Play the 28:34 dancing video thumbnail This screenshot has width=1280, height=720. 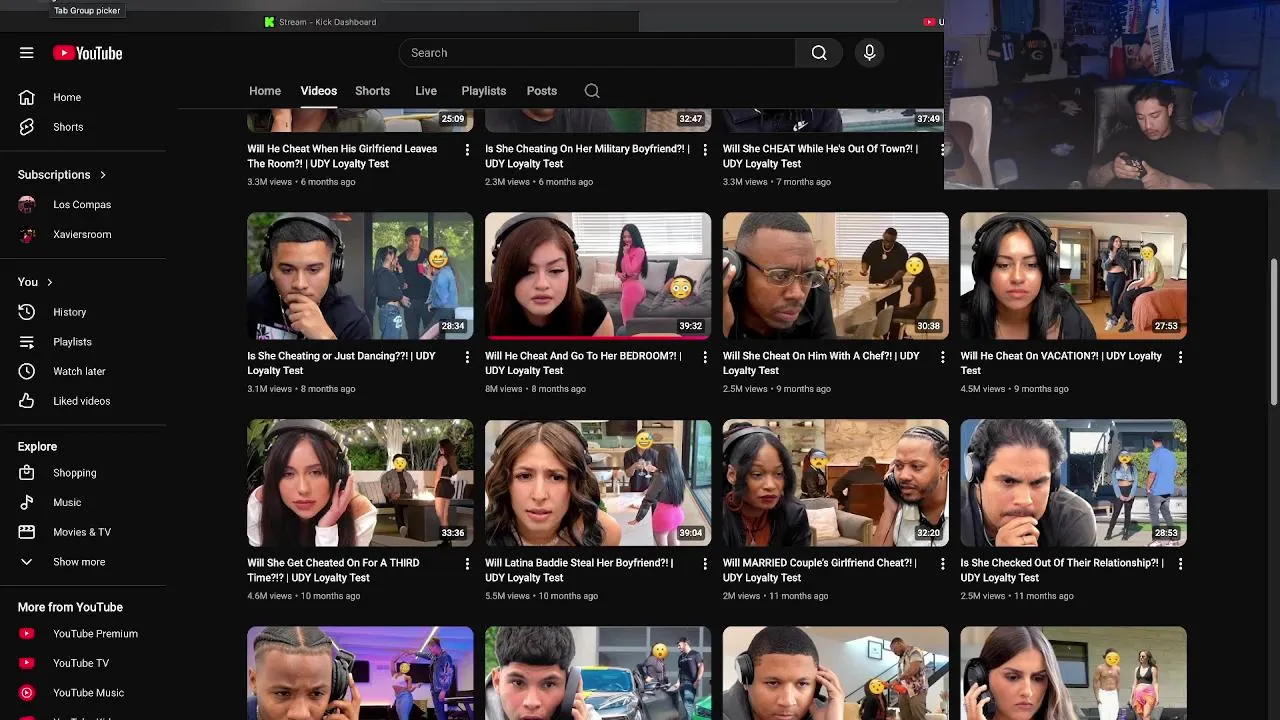[360, 276]
